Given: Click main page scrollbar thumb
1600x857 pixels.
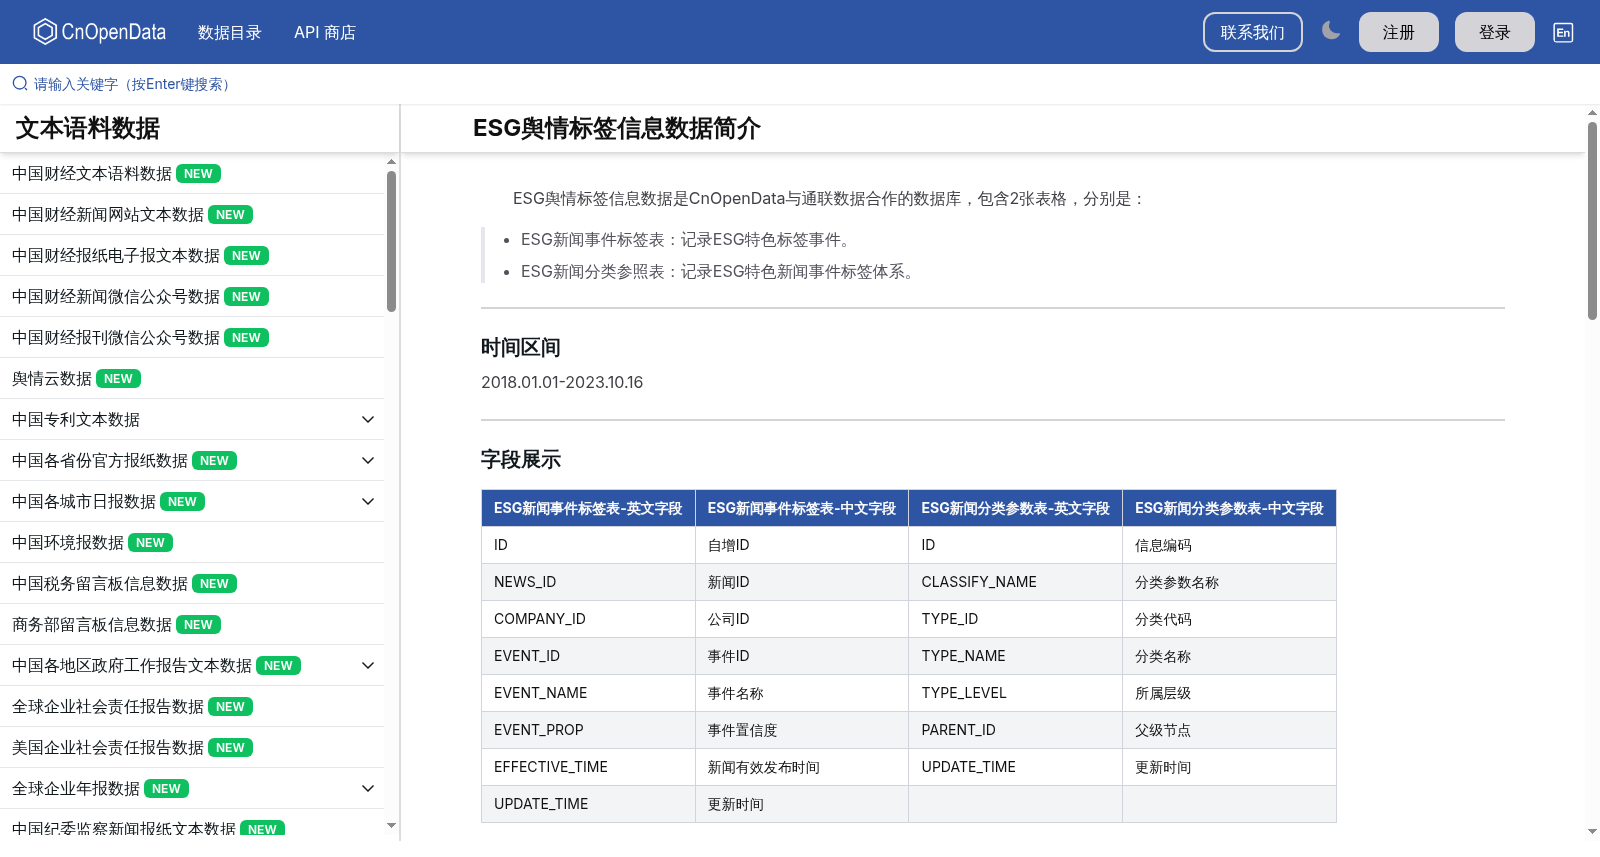Looking at the screenshot, I should click(1592, 220).
